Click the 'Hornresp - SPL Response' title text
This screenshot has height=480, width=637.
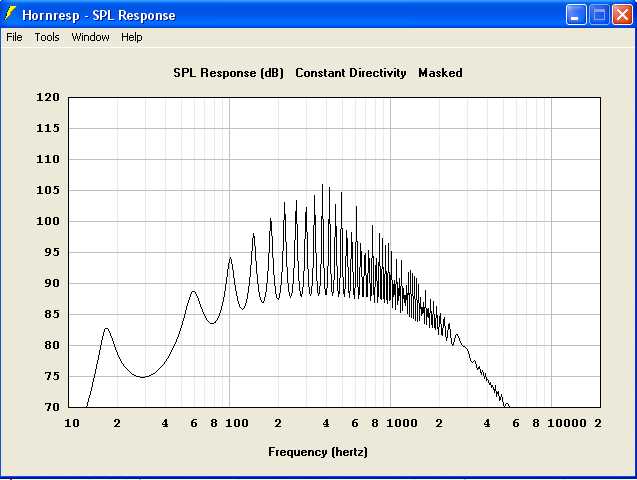[x=99, y=15]
